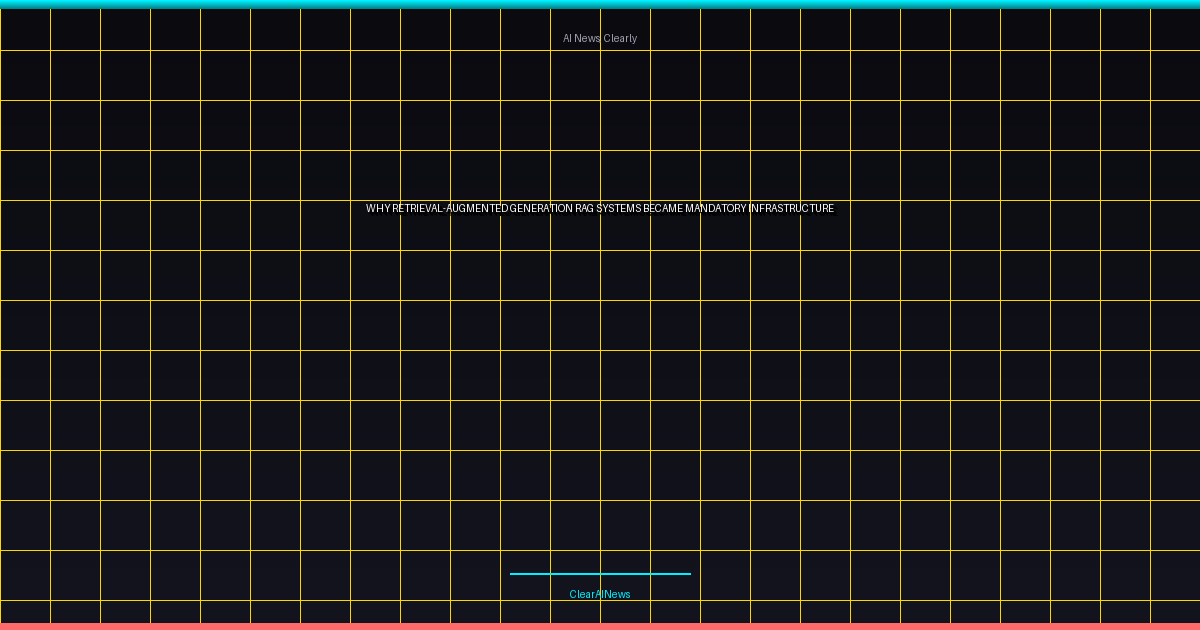Click the word "BECAME" in the headline
This screenshot has width=1200, height=630.
coord(663,208)
